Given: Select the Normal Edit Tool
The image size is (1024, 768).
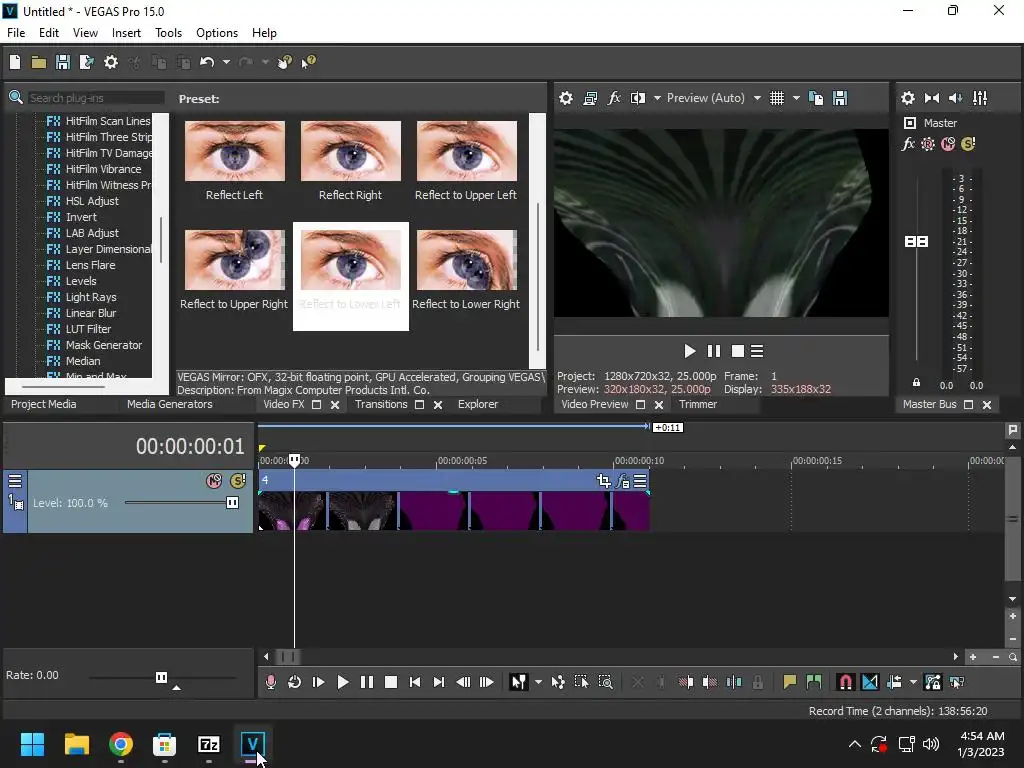Looking at the screenshot, I should (x=519, y=682).
